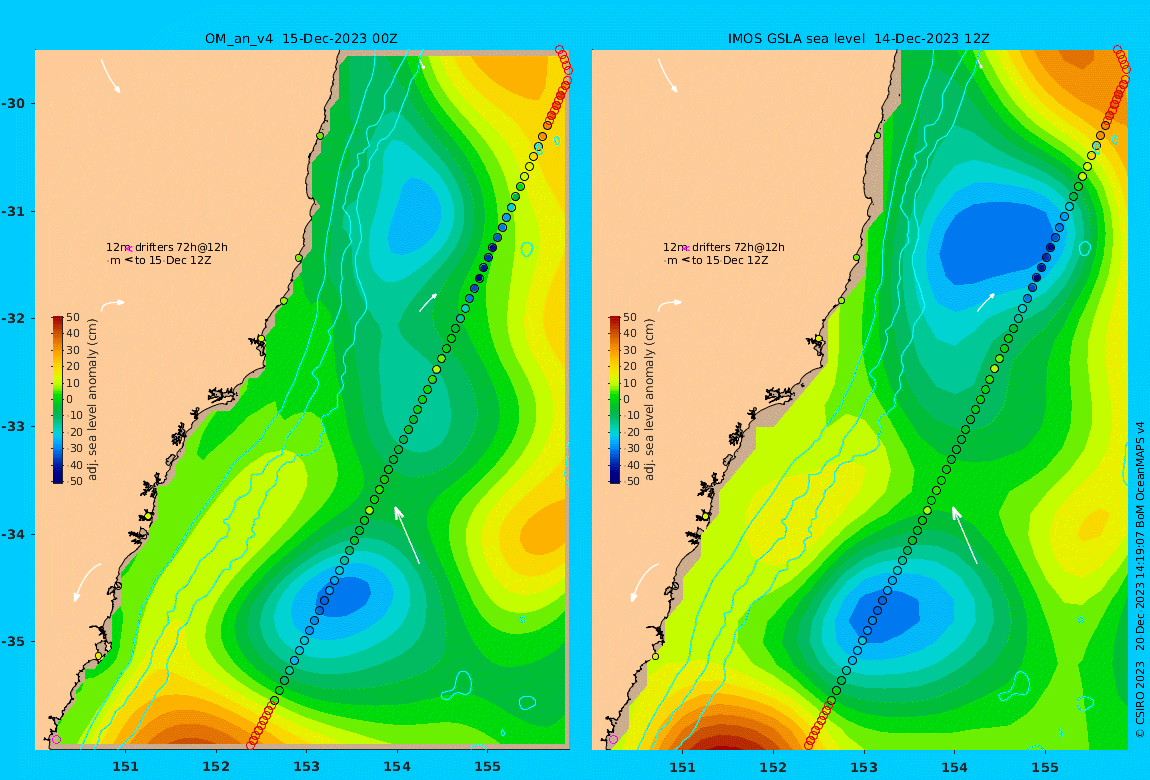Click 'adj. sea level anomaly (cm)' label in right map

tap(649, 400)
